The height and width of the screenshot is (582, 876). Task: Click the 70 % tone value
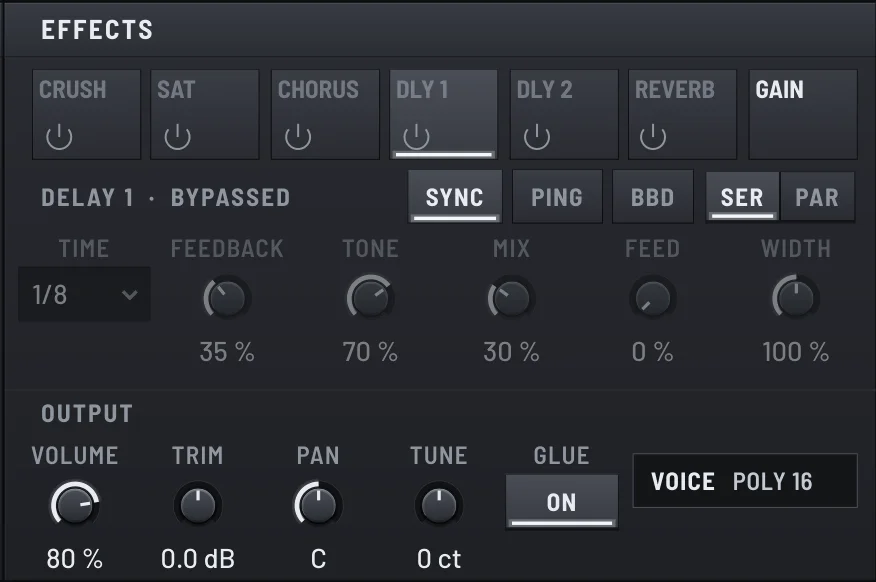coord(370,352)
